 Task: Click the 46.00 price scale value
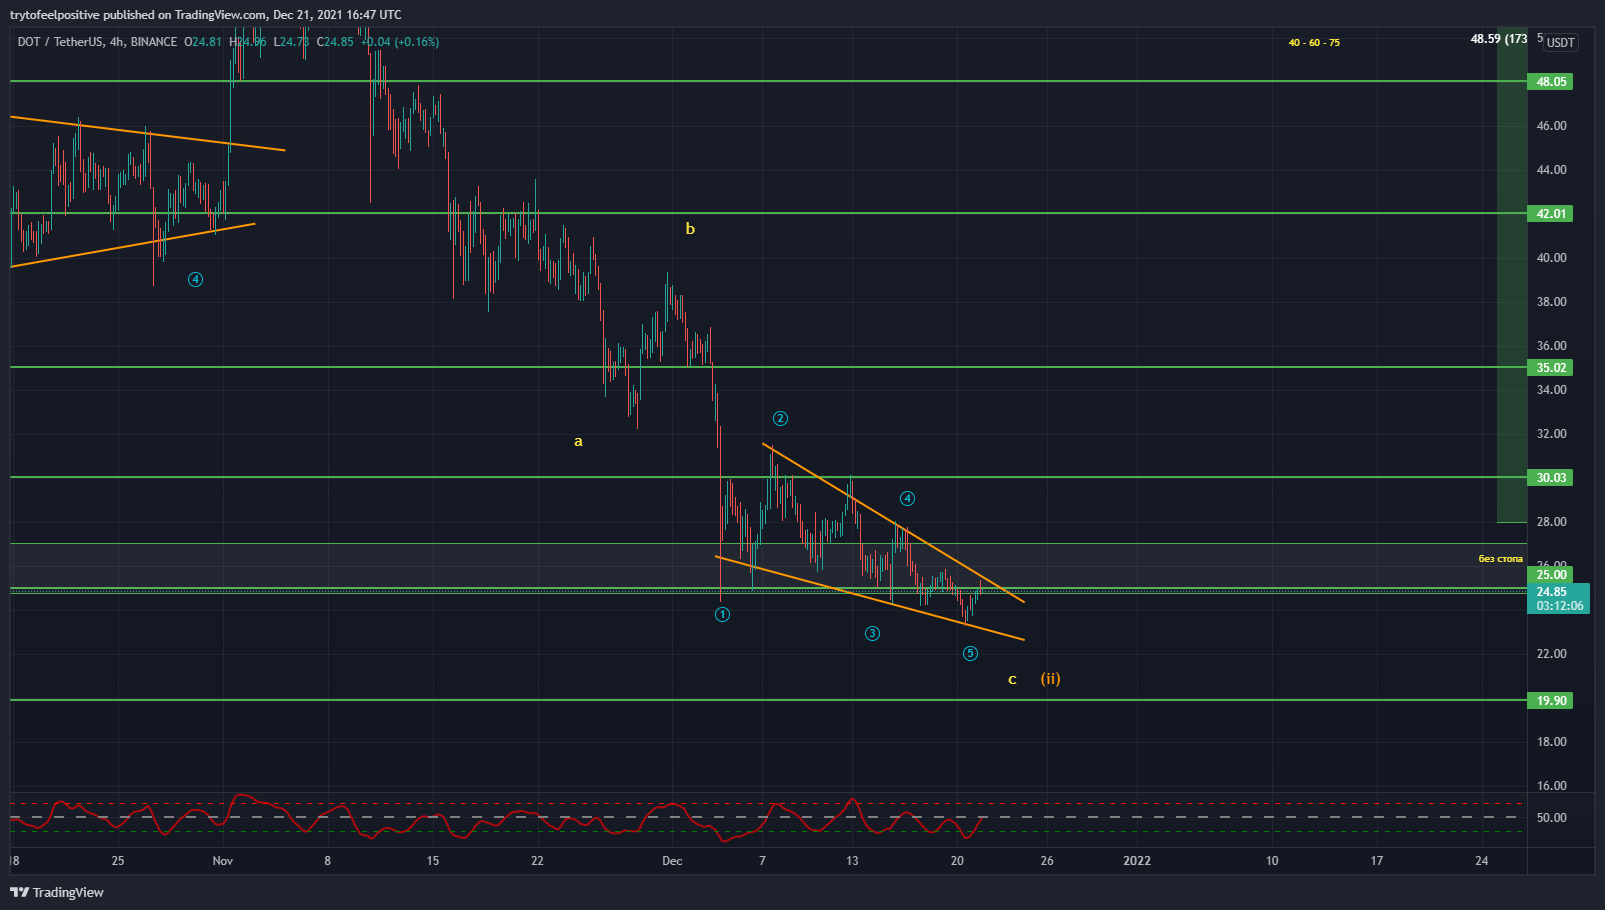1551,126
